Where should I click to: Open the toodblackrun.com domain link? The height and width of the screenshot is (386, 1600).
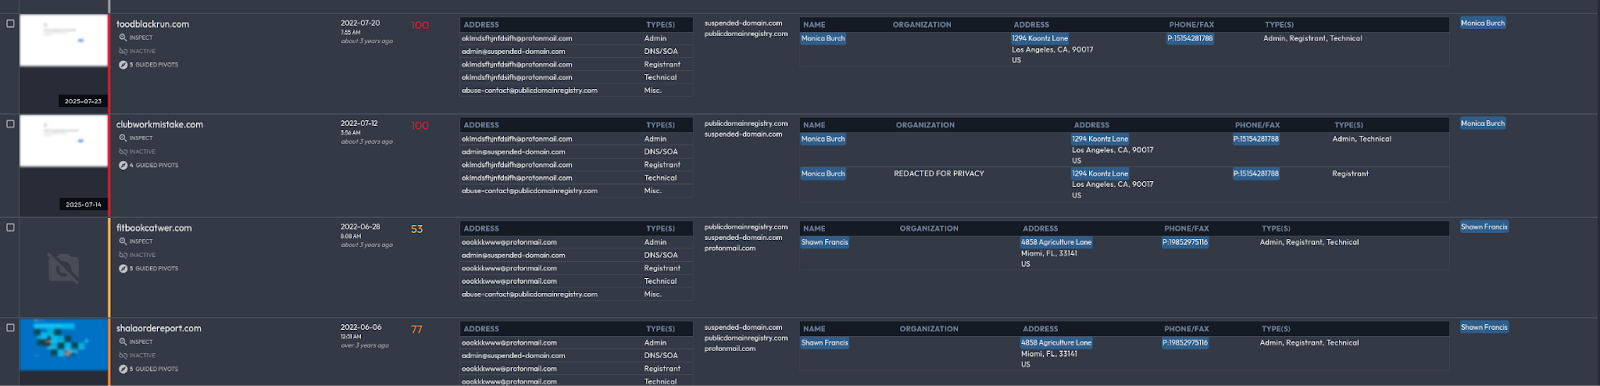152,24
